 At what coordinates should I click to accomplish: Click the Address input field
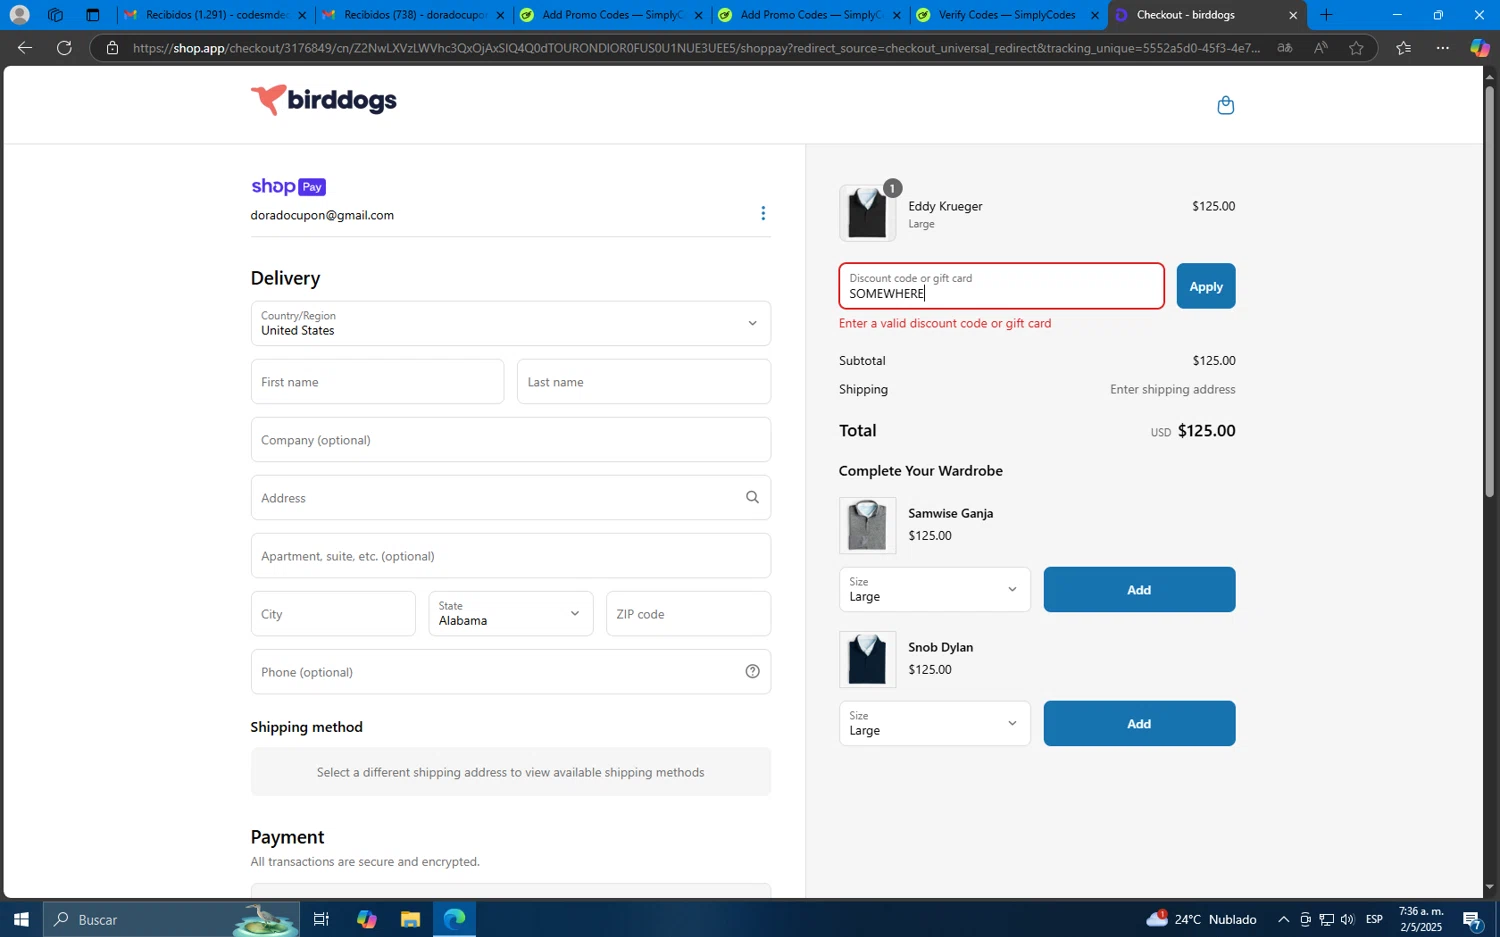(510, 497)
